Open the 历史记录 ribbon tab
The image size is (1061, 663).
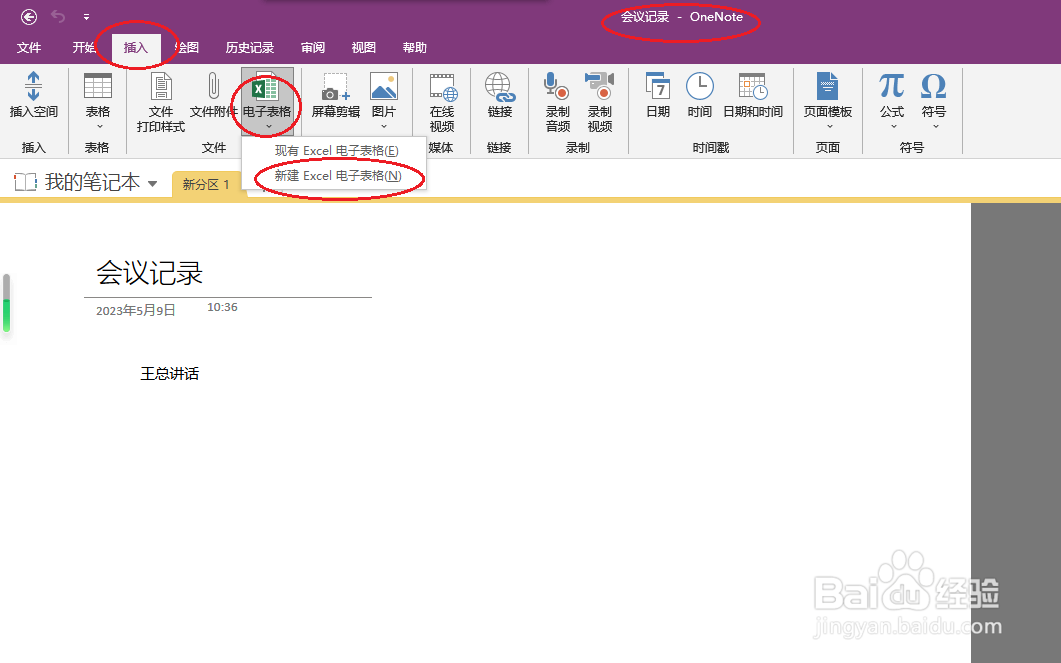coord(250,47)
